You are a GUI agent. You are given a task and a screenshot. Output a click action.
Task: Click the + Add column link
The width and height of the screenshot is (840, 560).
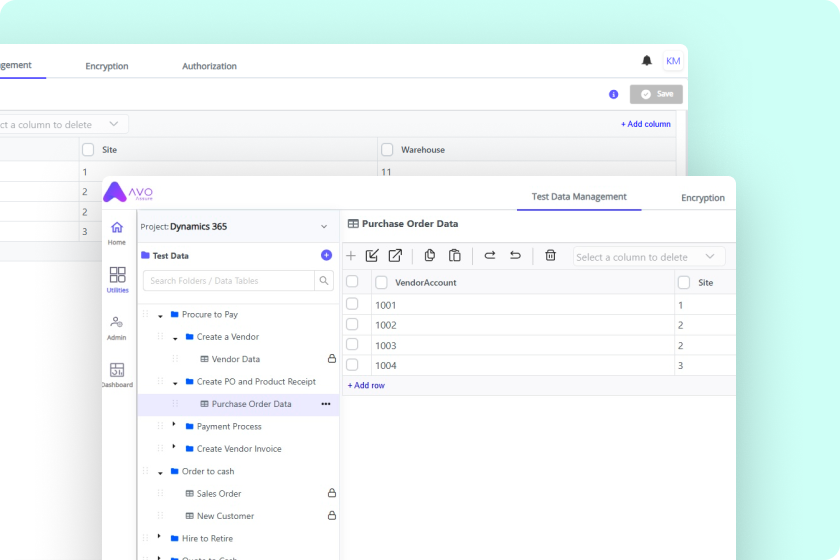(645, 124)
